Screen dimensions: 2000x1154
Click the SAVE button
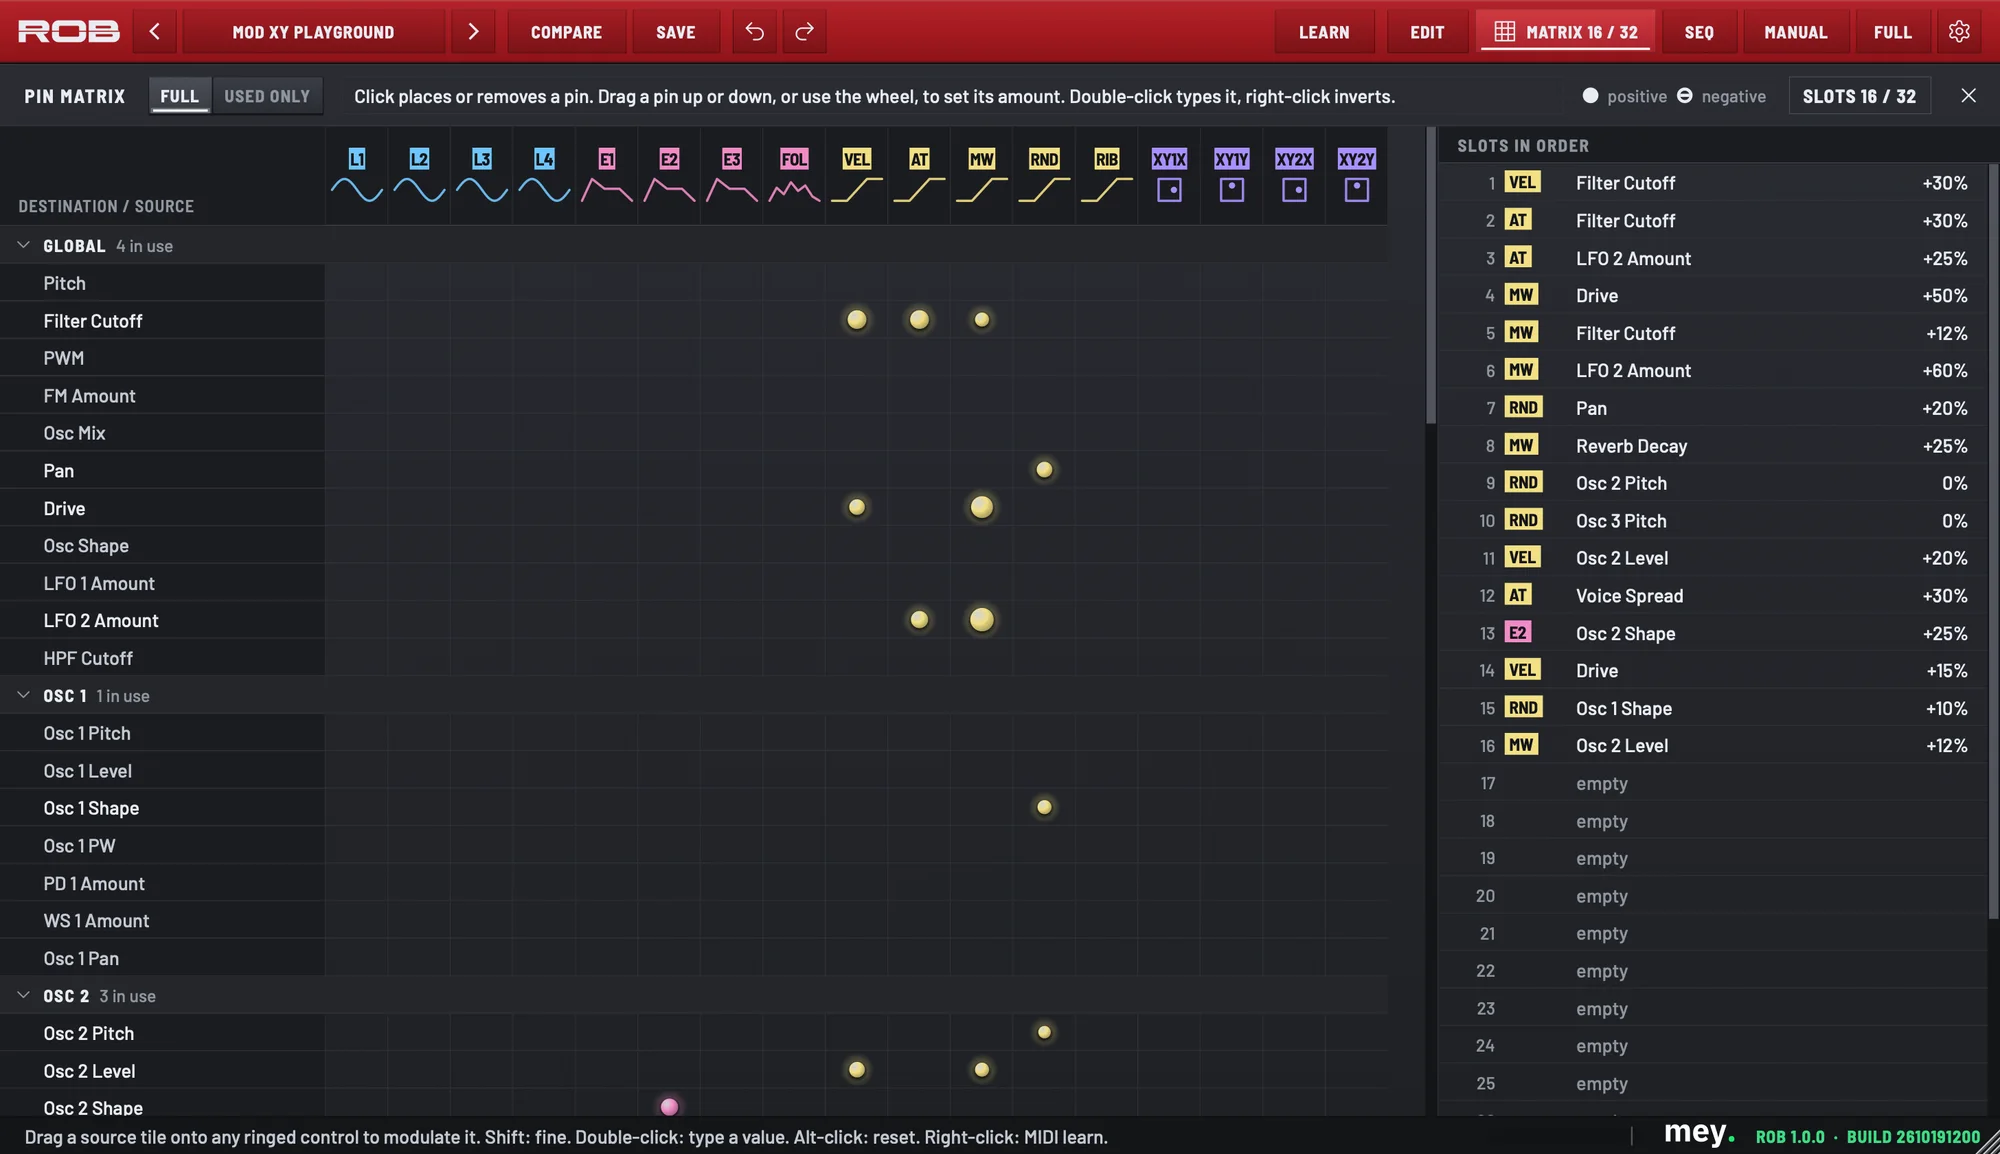tap(676, 32)
